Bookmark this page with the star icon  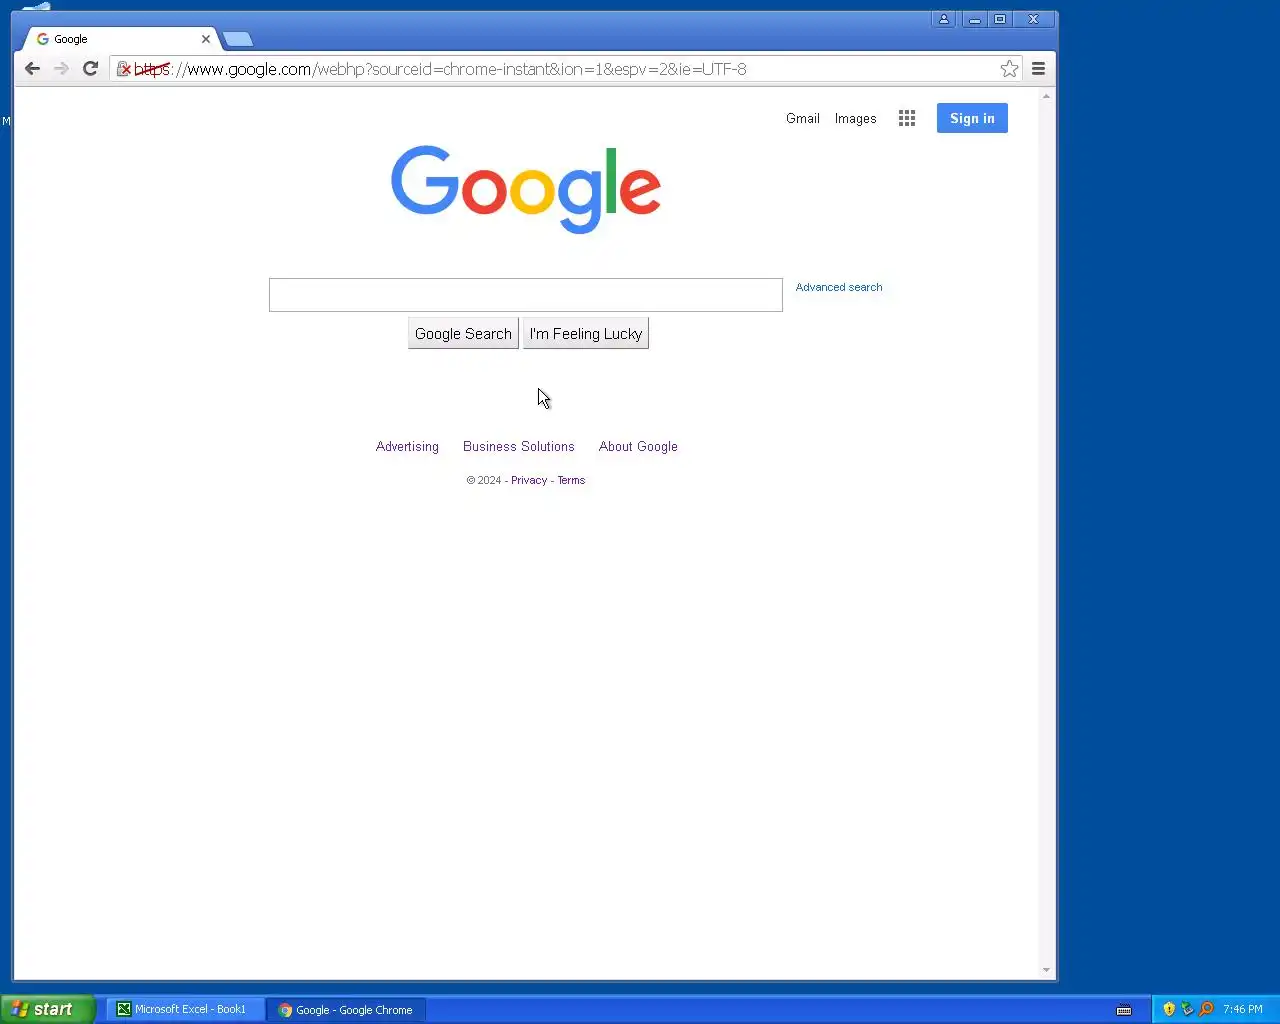(1009, 69)
